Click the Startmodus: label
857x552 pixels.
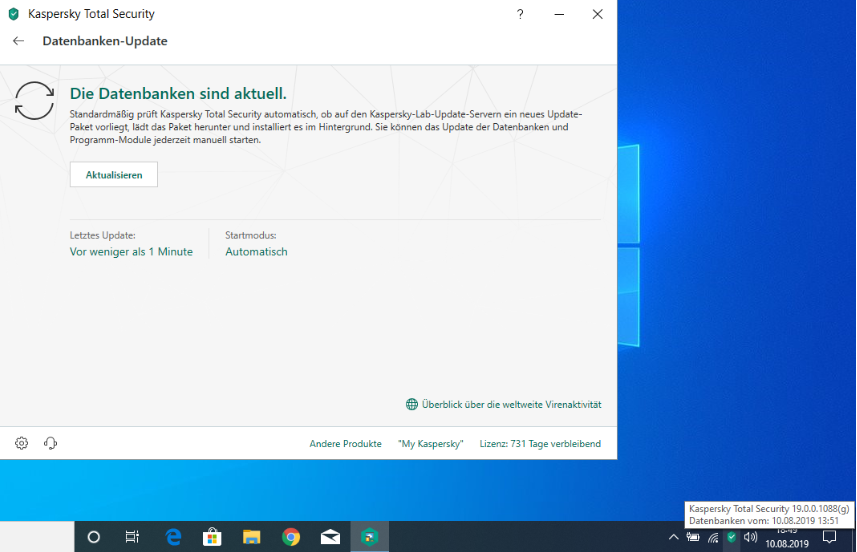[251, 236]
